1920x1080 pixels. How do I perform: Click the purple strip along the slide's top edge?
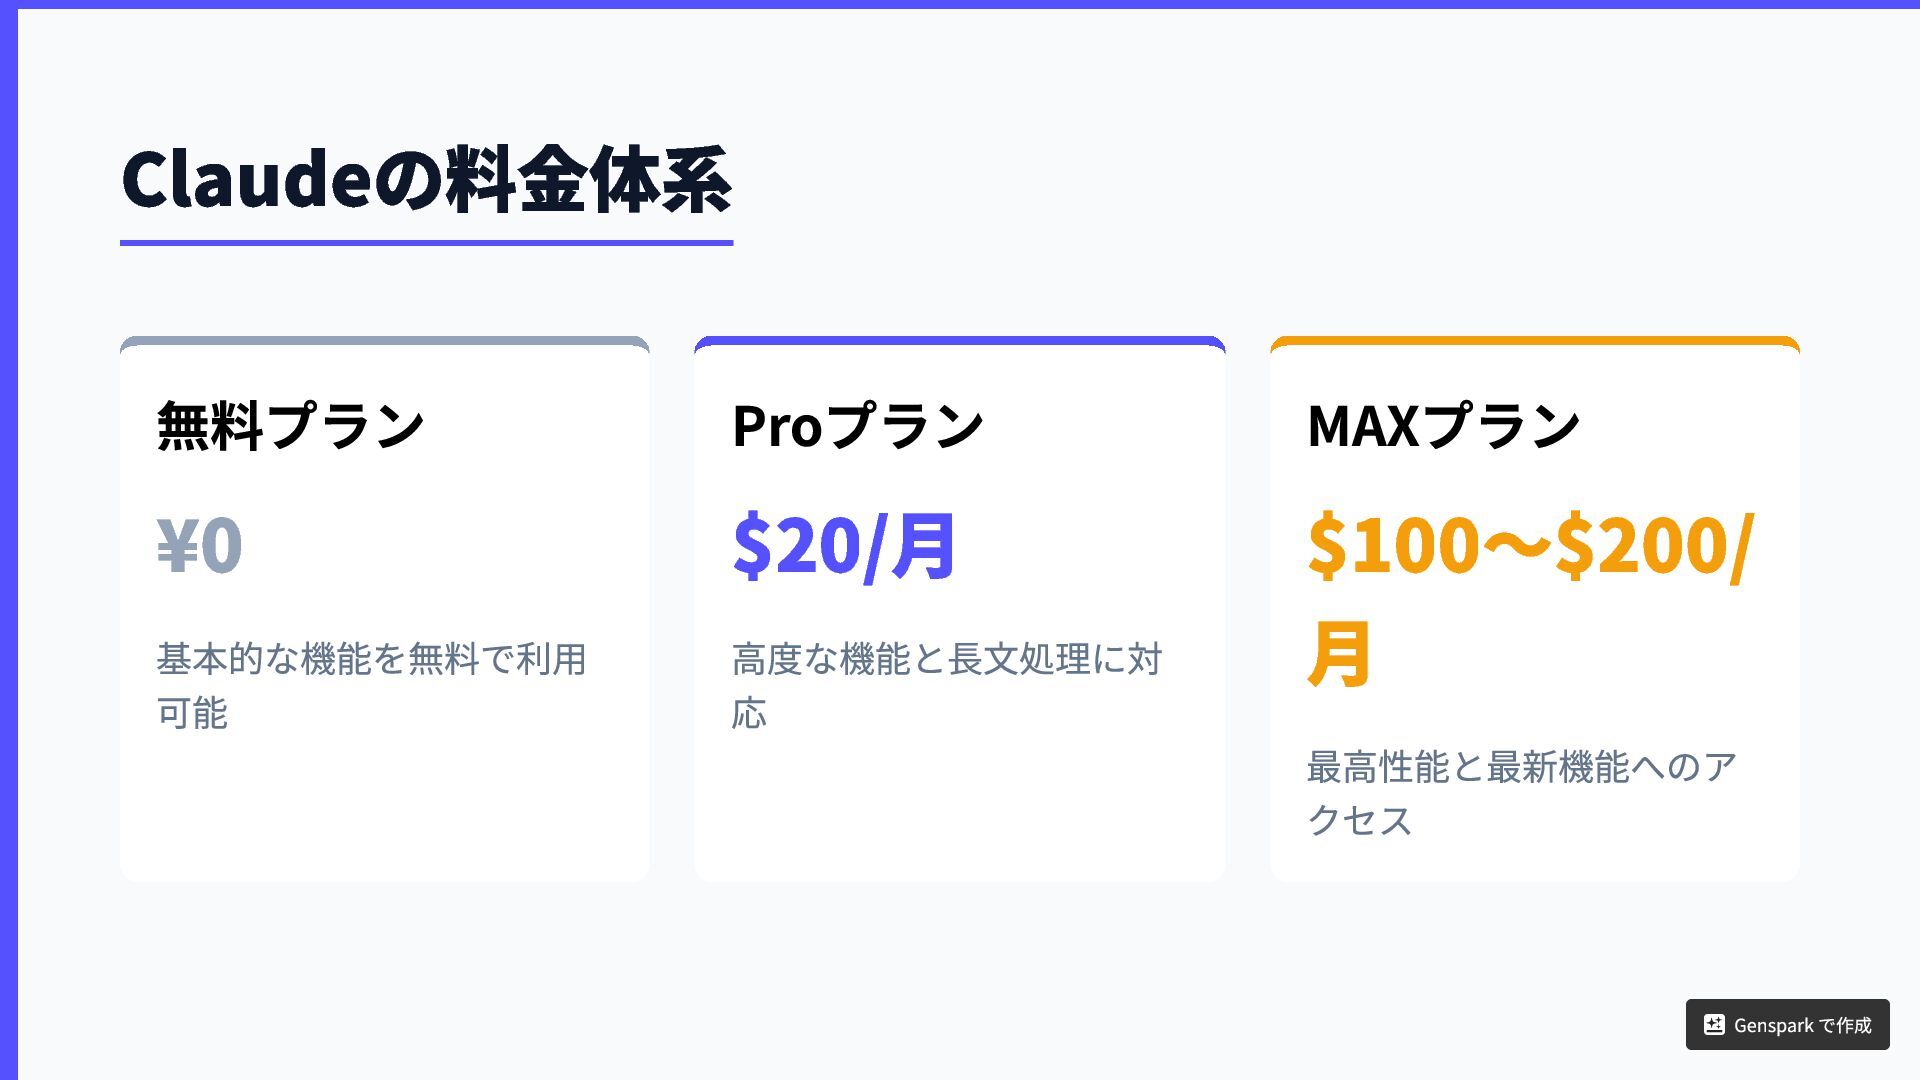960,4
